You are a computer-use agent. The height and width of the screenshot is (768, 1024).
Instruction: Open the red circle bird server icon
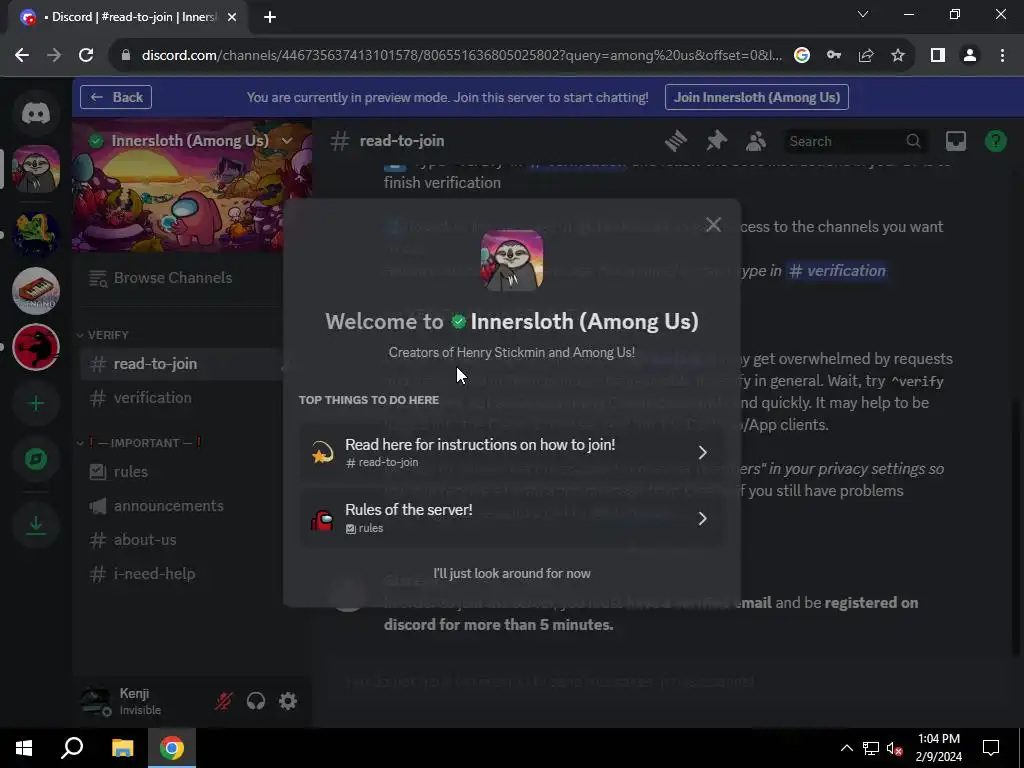(36, 347)
